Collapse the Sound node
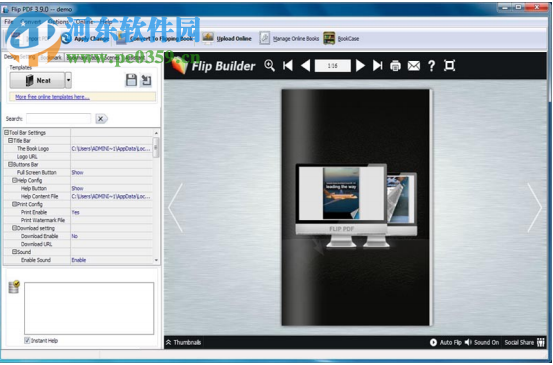 [x=15, y=252]
